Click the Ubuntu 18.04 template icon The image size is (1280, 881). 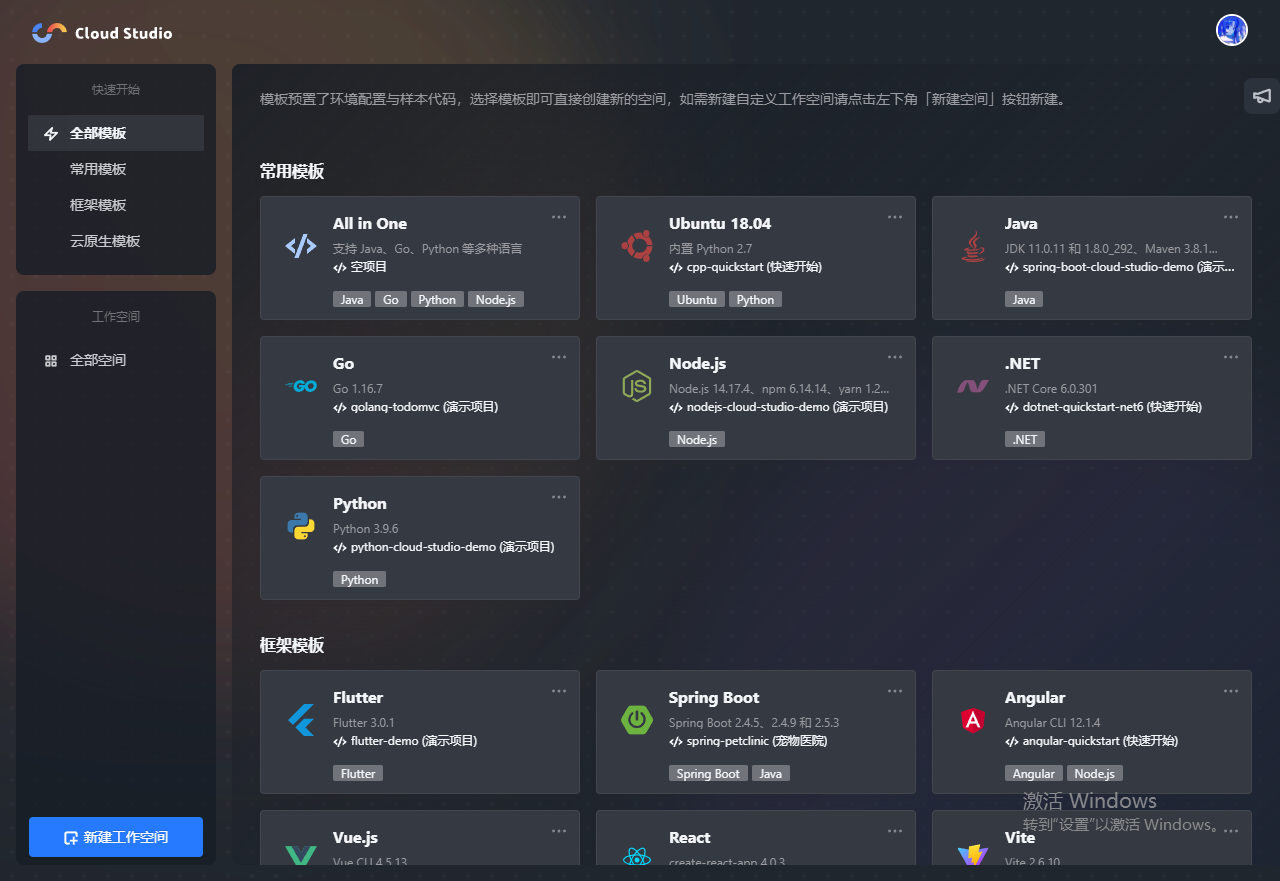(x=636, y=245)
